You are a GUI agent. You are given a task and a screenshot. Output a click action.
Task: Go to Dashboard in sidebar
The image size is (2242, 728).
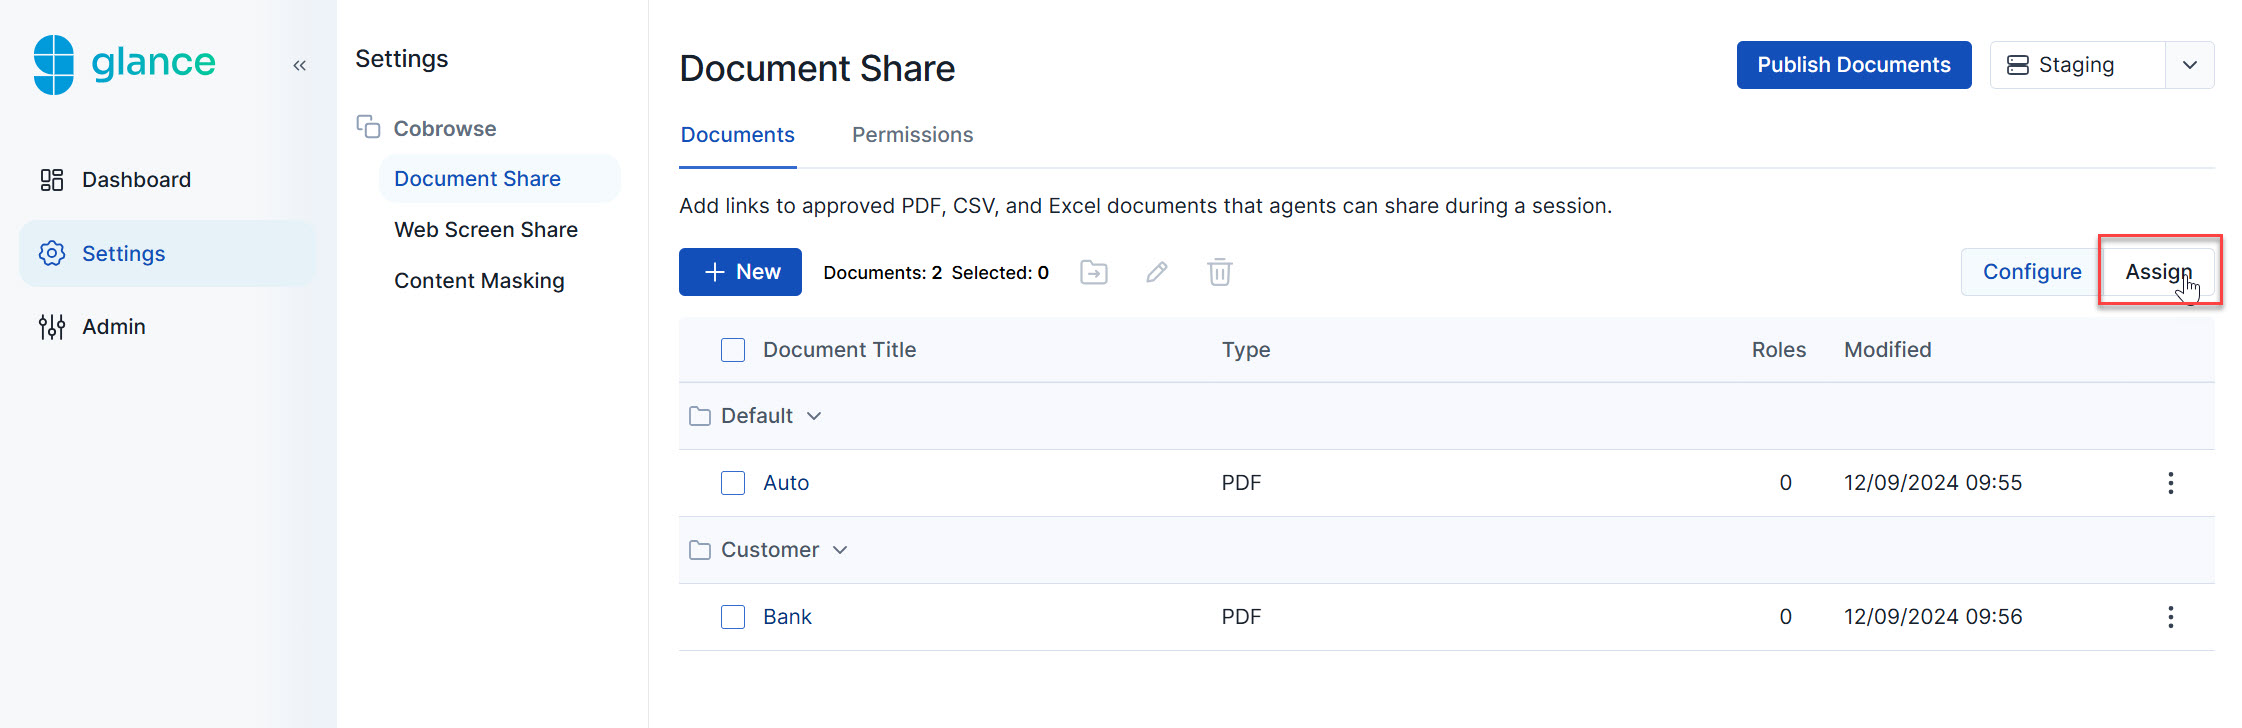[136, 180]
